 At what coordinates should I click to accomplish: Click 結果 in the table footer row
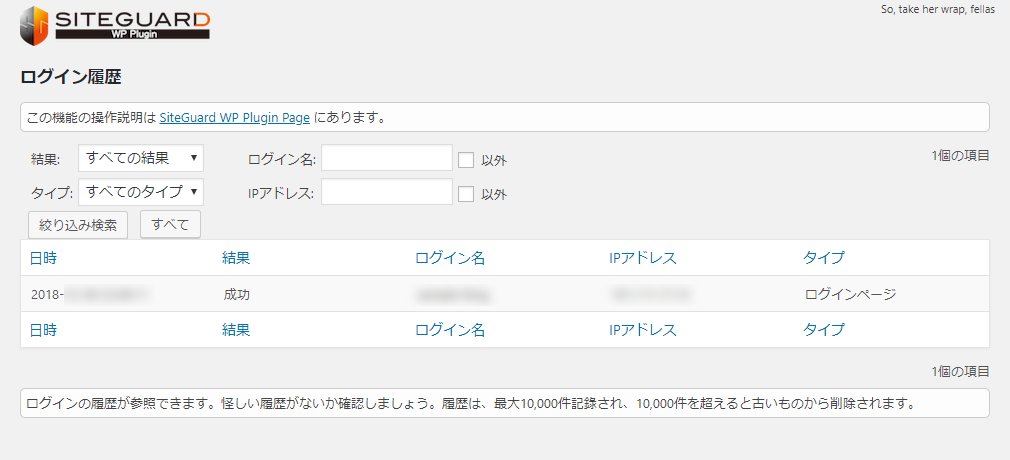235,330
